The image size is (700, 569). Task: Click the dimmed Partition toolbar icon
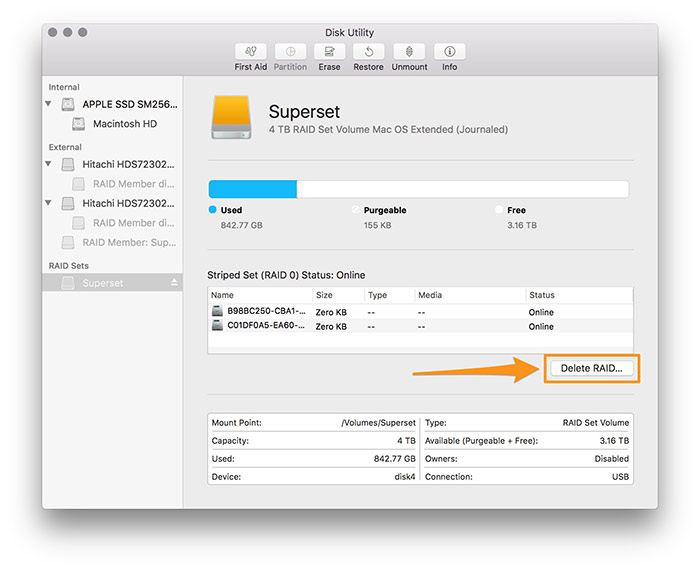[290, 52]
